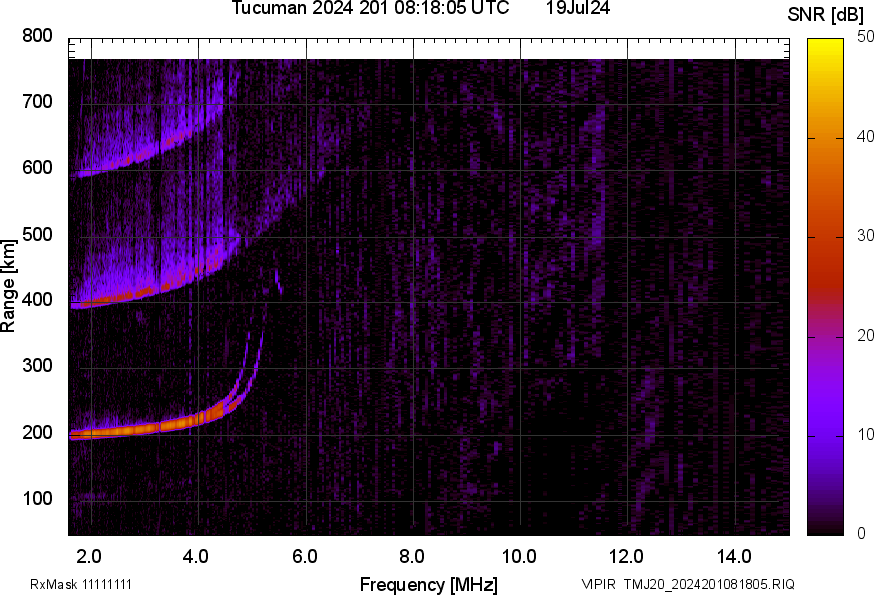This screenshot has width=874, height=595.
Task: Click the 19Jul24 date label
Action: (578, 9)
